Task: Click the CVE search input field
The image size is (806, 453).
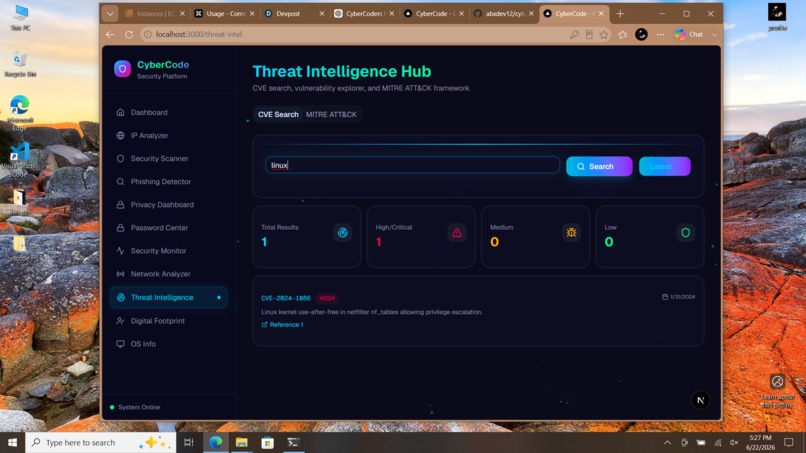Action: [412, 165]
